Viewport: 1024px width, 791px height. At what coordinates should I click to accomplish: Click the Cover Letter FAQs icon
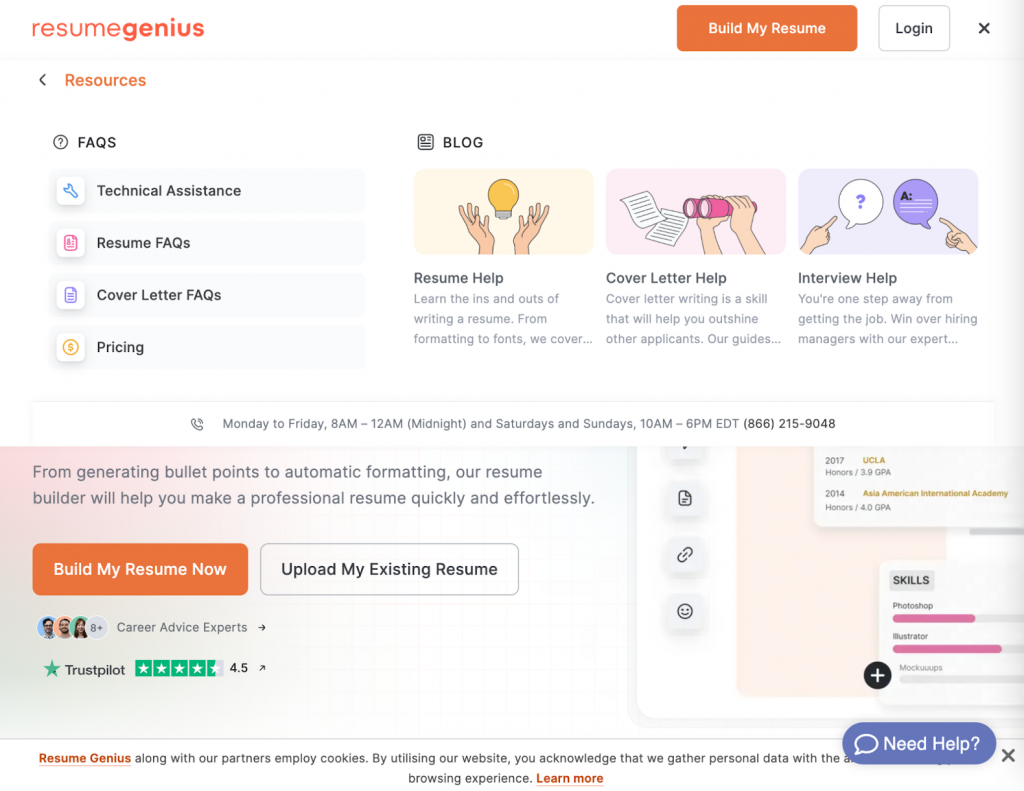click(x=70, y=295)
